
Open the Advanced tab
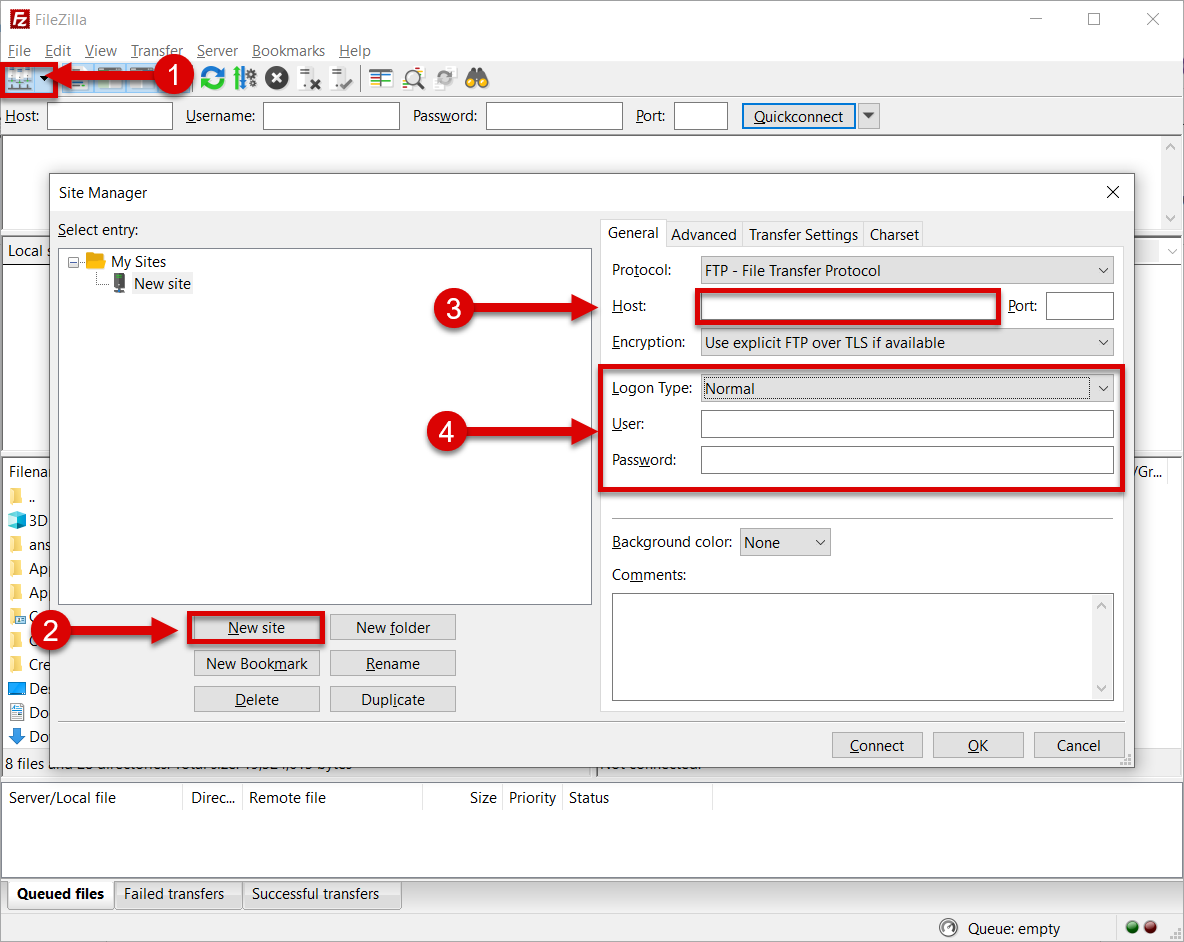[703, 235]
